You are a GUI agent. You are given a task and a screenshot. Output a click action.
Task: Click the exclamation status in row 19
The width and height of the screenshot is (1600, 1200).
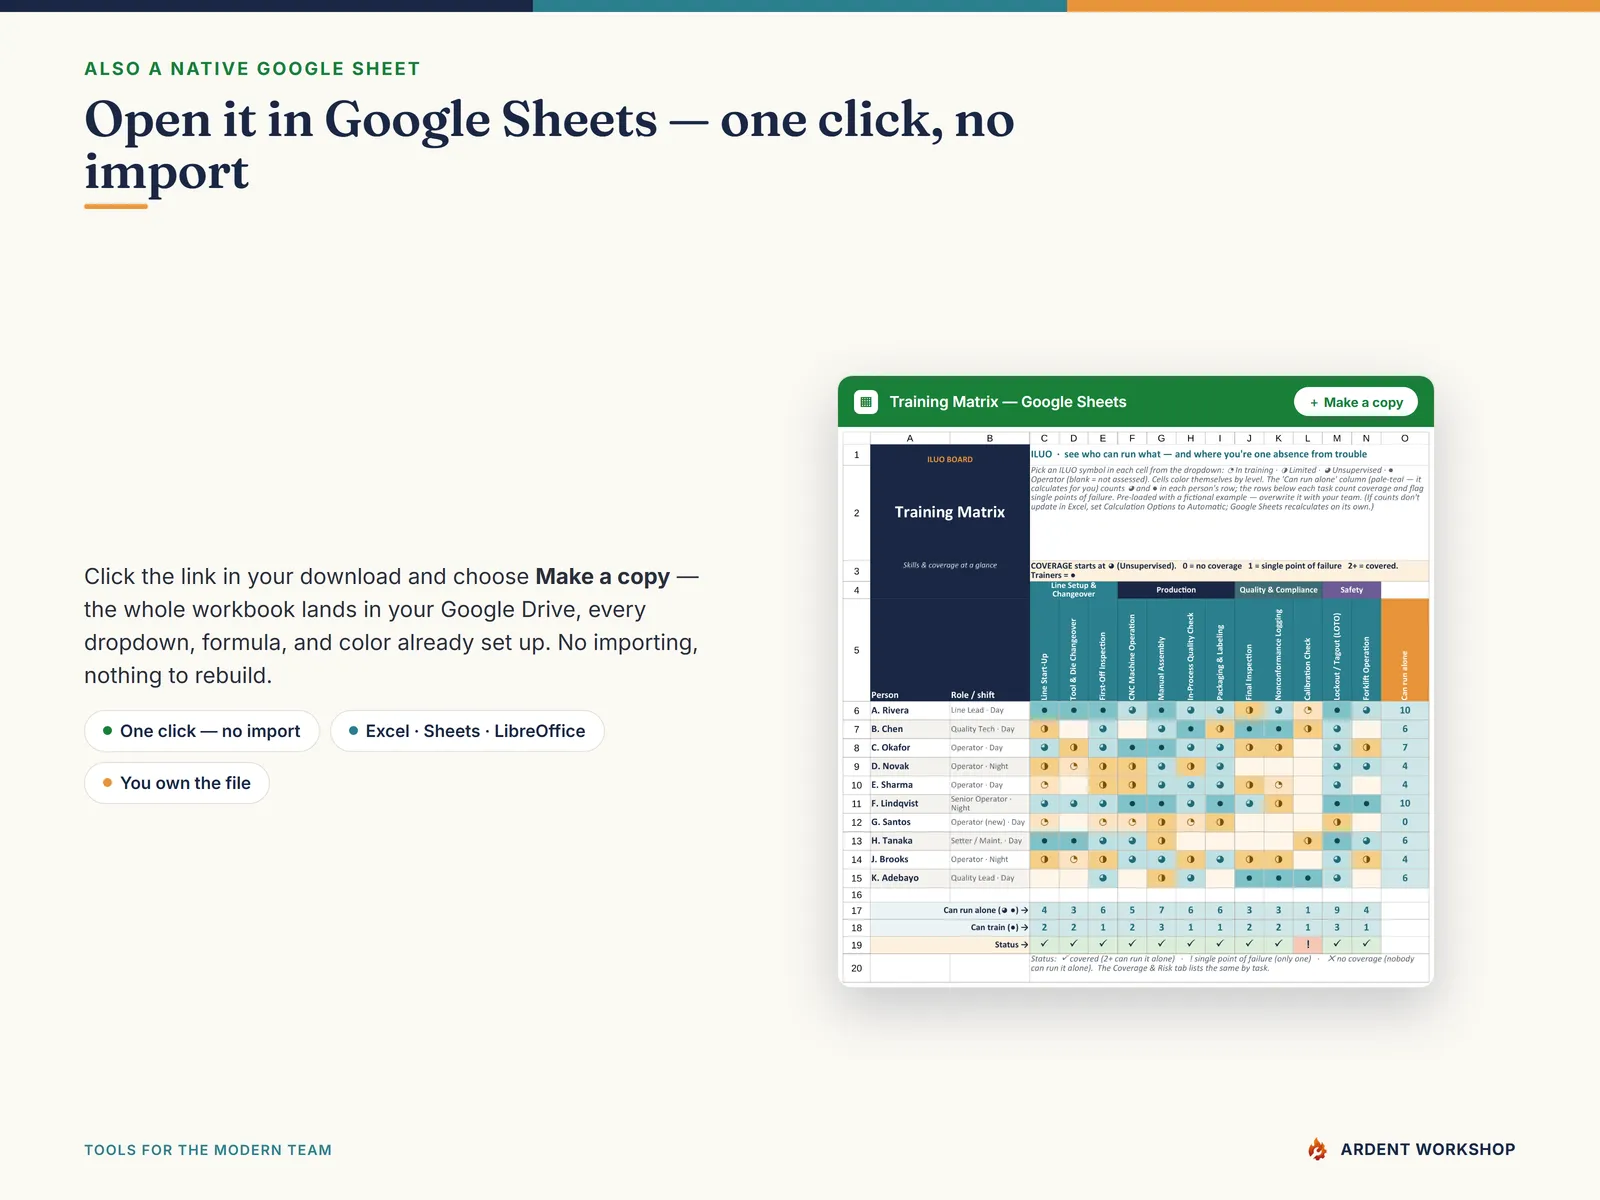[x=1307, y=944]
